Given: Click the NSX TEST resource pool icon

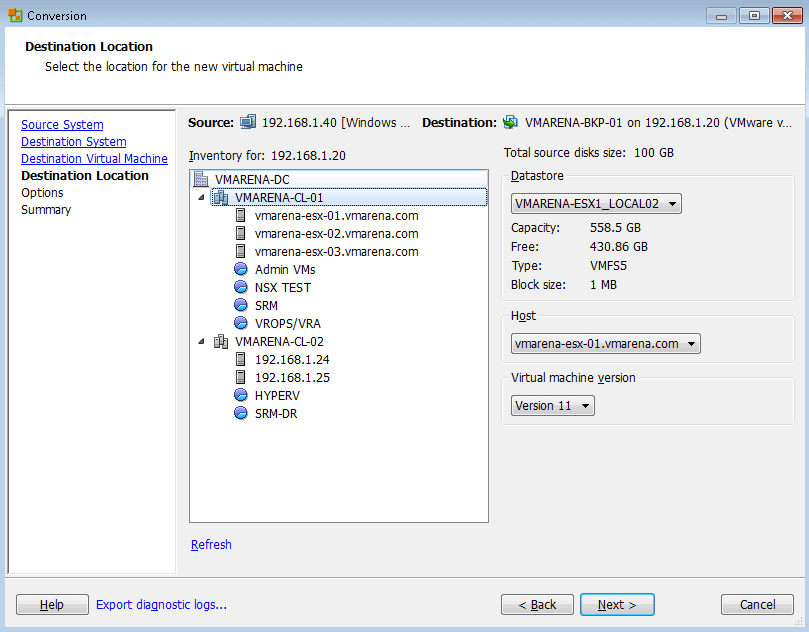Looking at the screenshot, I should tap(240, 287).
